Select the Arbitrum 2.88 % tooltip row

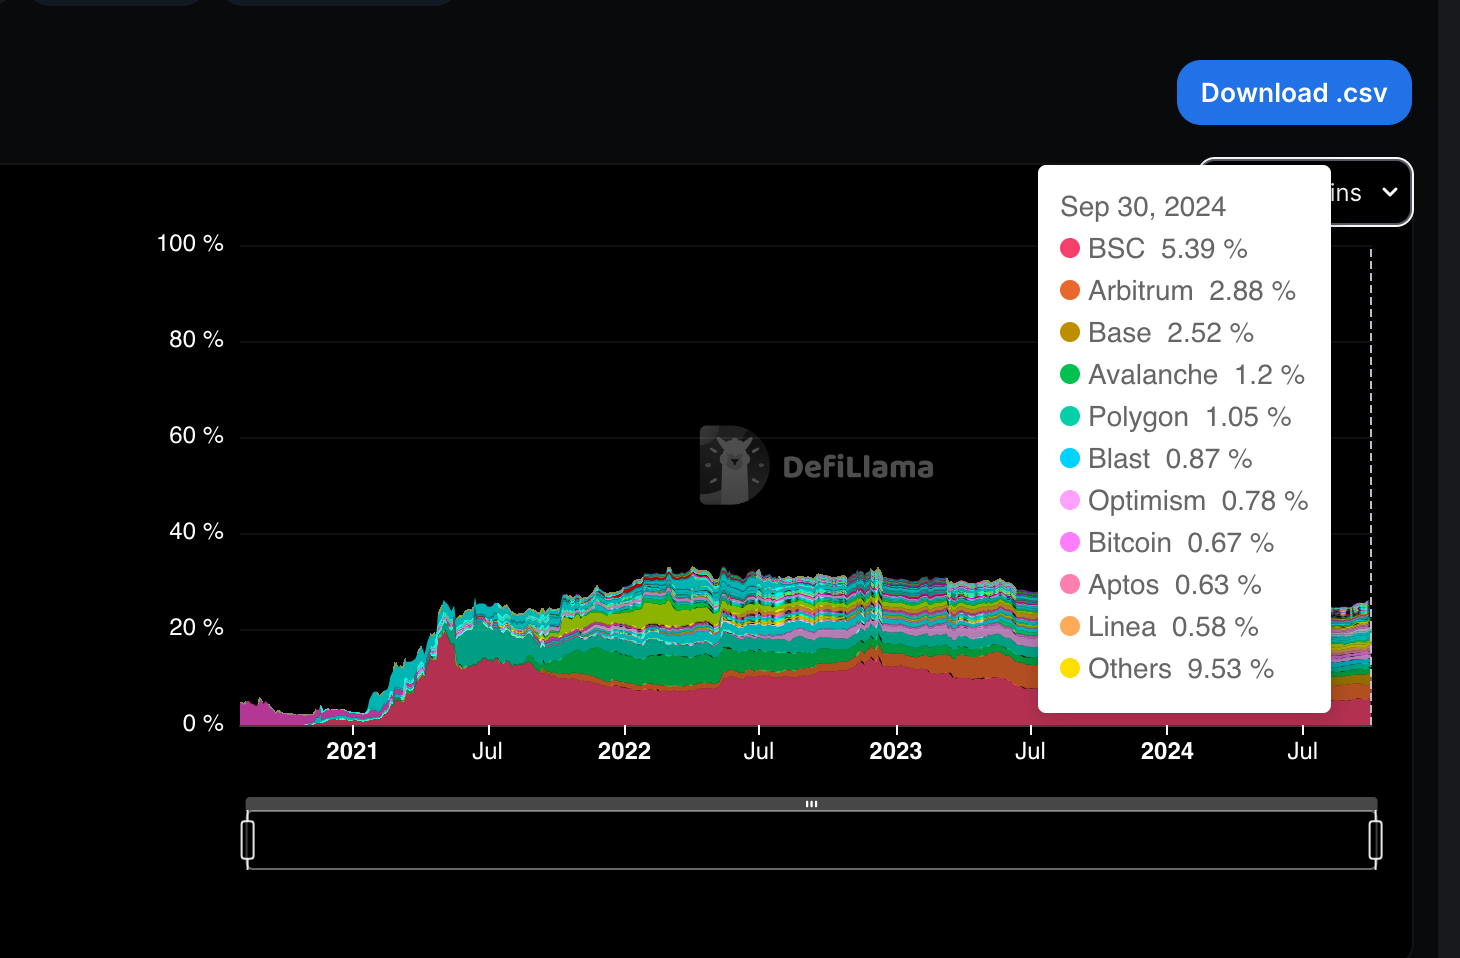[1178, 291]
